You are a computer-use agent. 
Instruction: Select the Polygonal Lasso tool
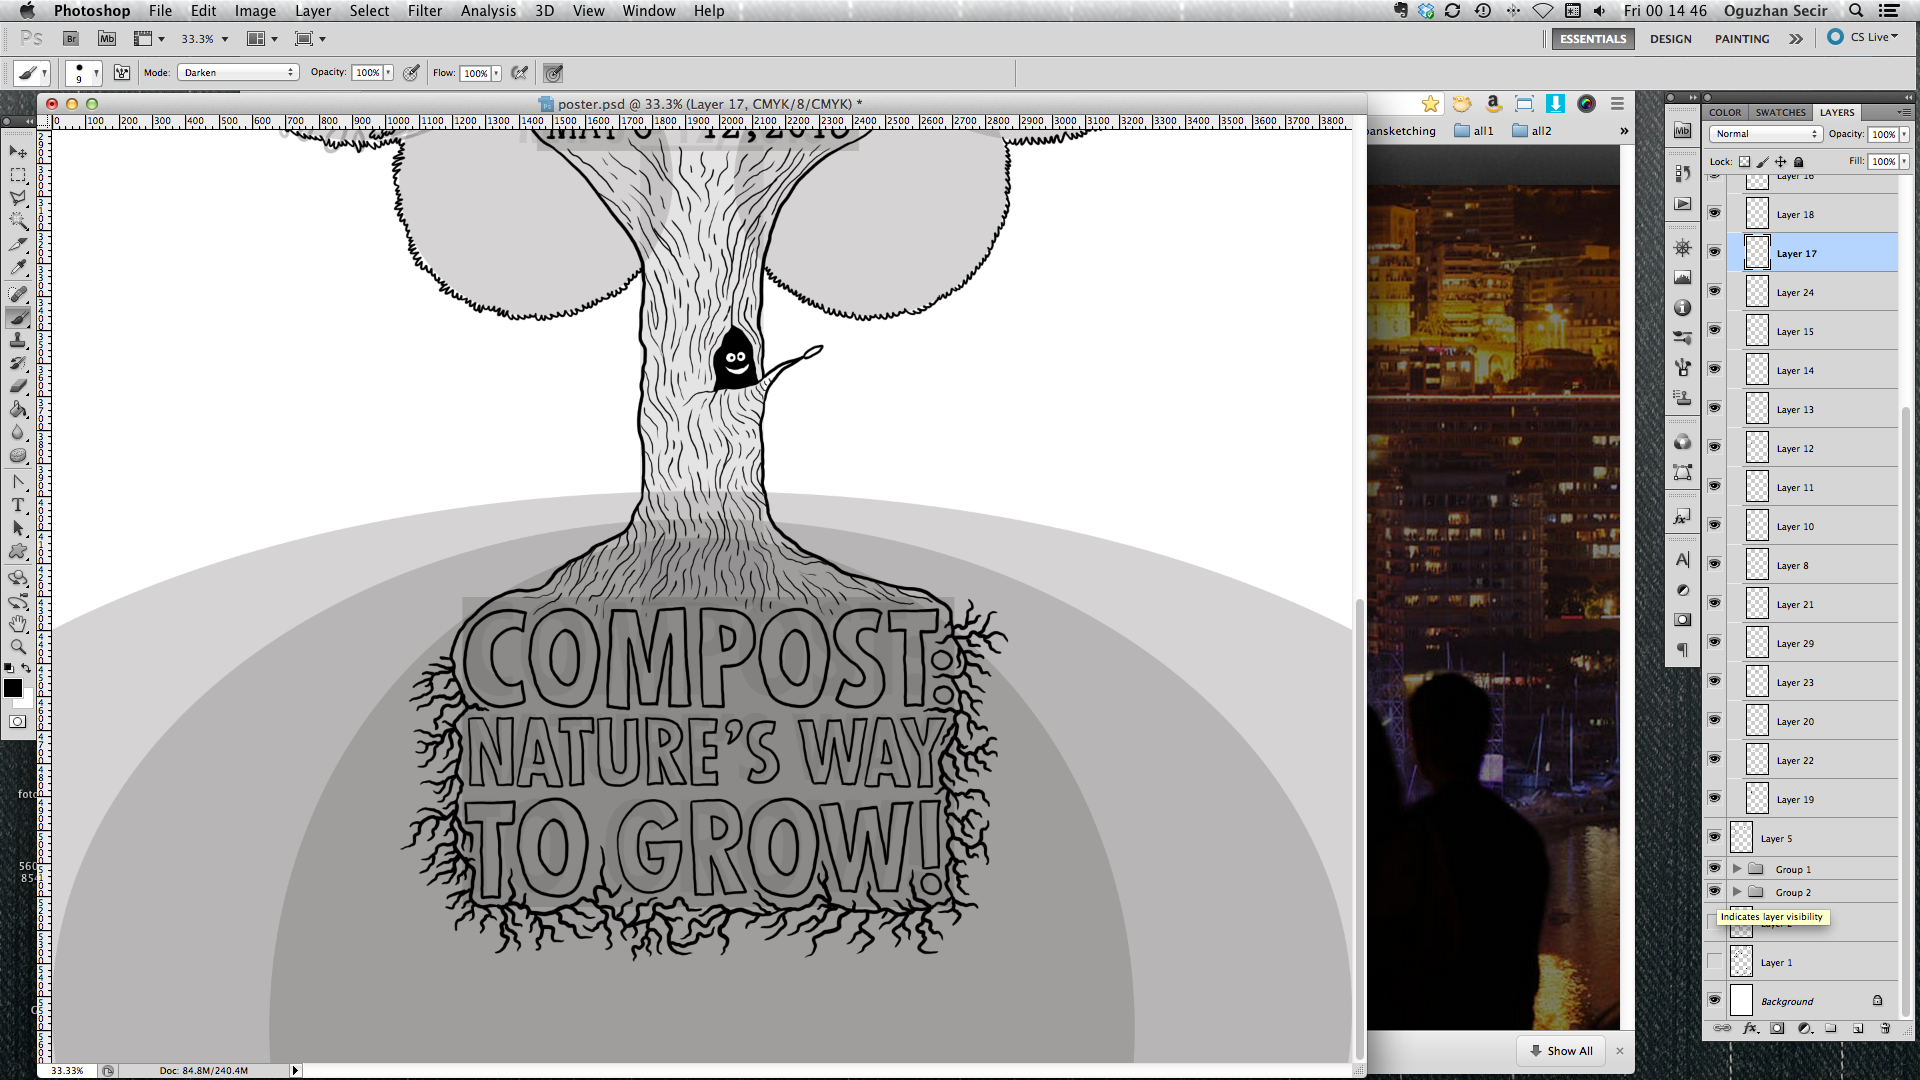18,198
